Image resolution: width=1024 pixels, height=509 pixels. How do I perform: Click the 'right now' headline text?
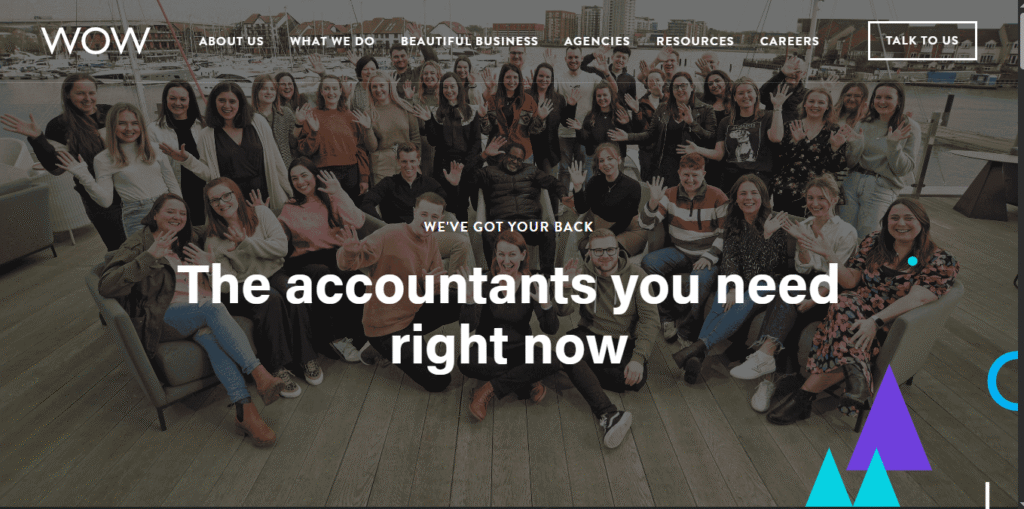coord(509,346)
